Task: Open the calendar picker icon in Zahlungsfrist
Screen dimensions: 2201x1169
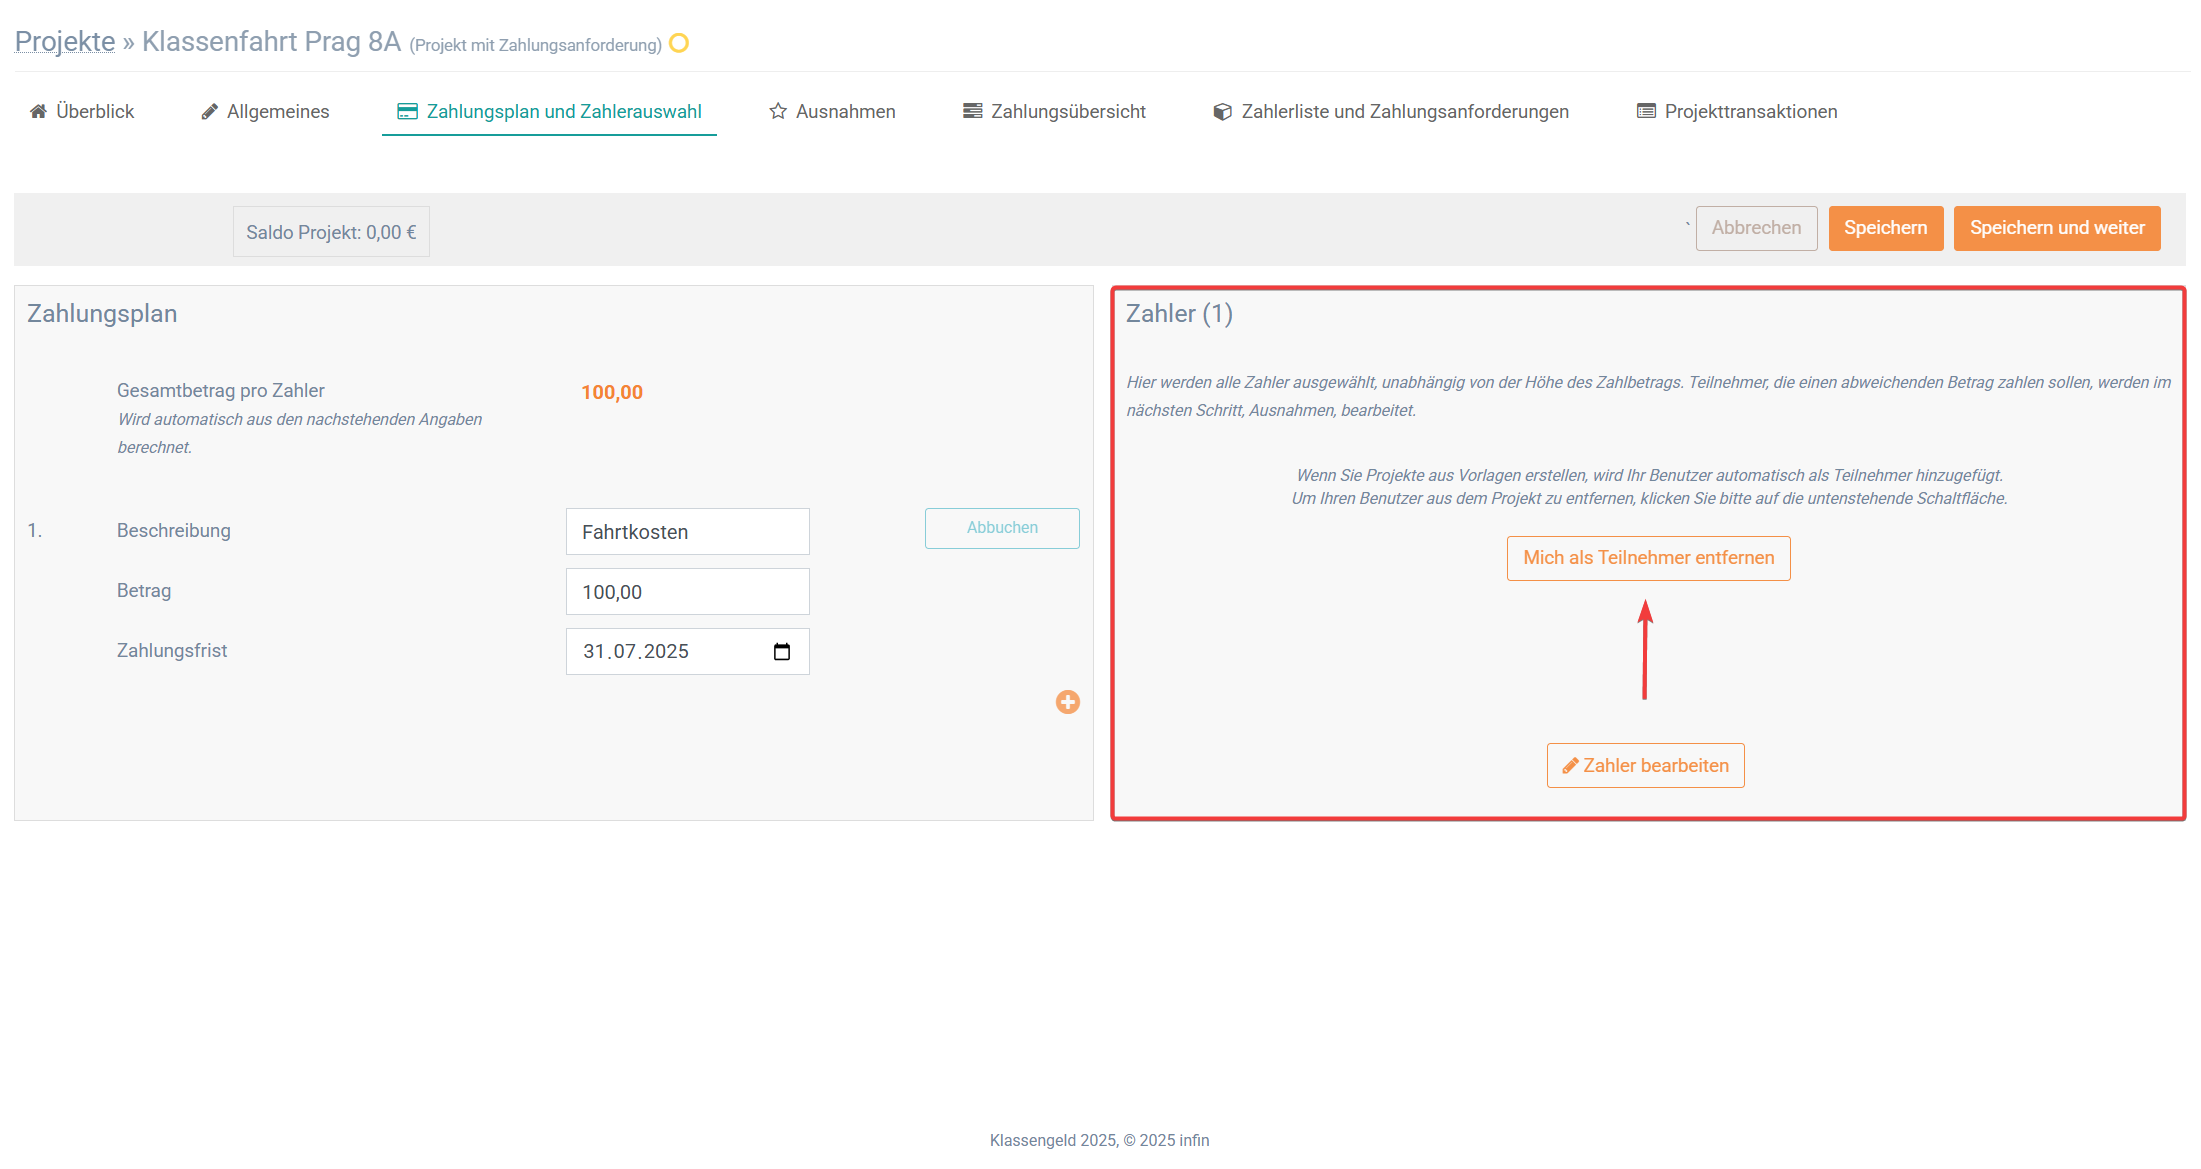Action: (x=782, y=652)
